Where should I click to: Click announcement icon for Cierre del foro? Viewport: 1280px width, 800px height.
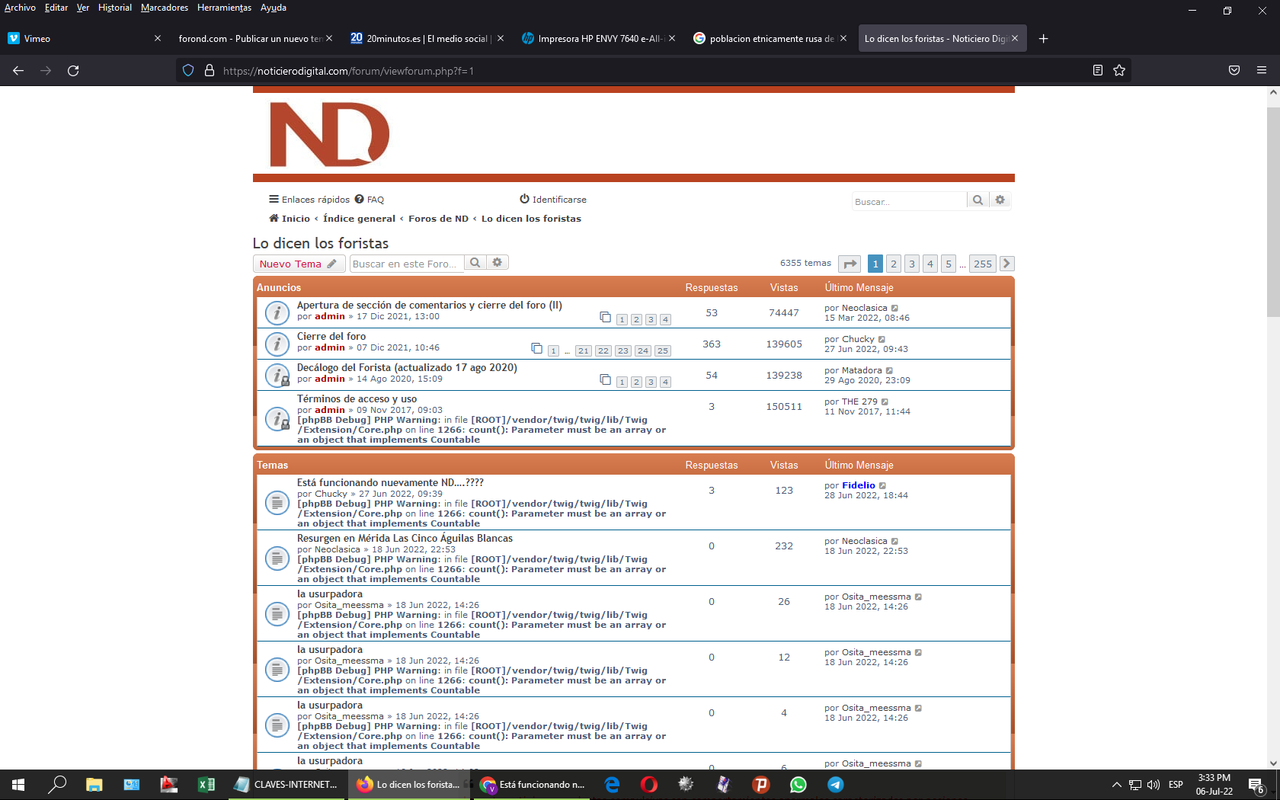coord(277,343)
